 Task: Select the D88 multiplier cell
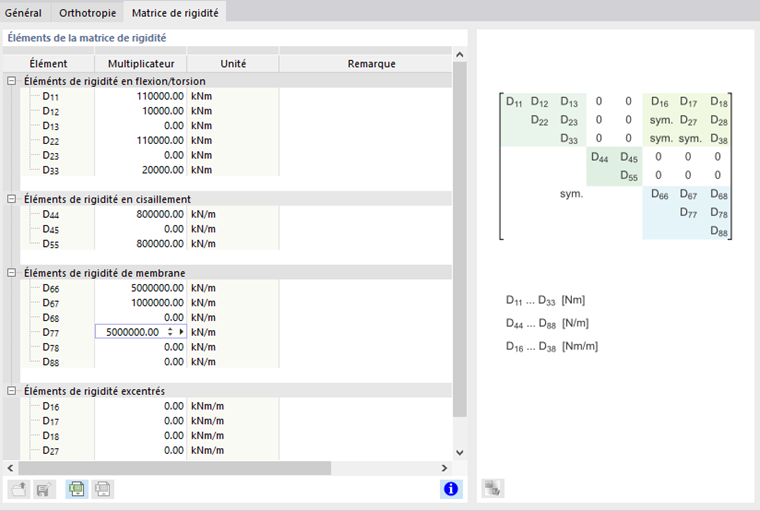coord(141,362)
